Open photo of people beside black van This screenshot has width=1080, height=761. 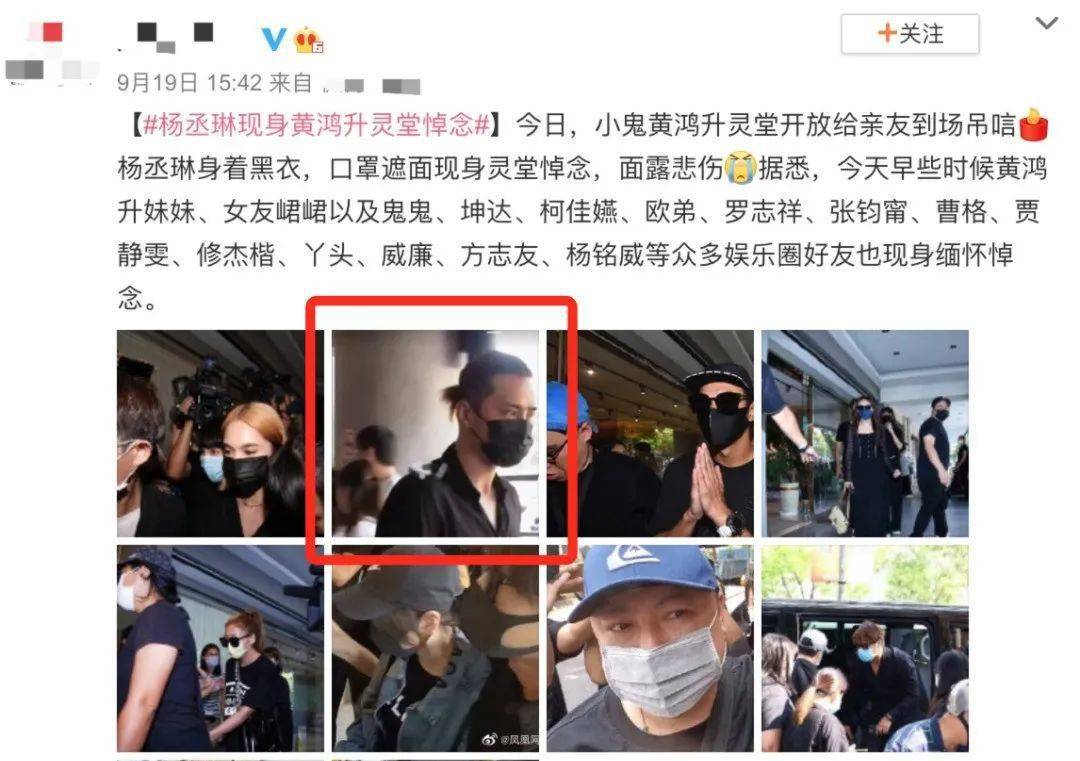click(865, 648)
